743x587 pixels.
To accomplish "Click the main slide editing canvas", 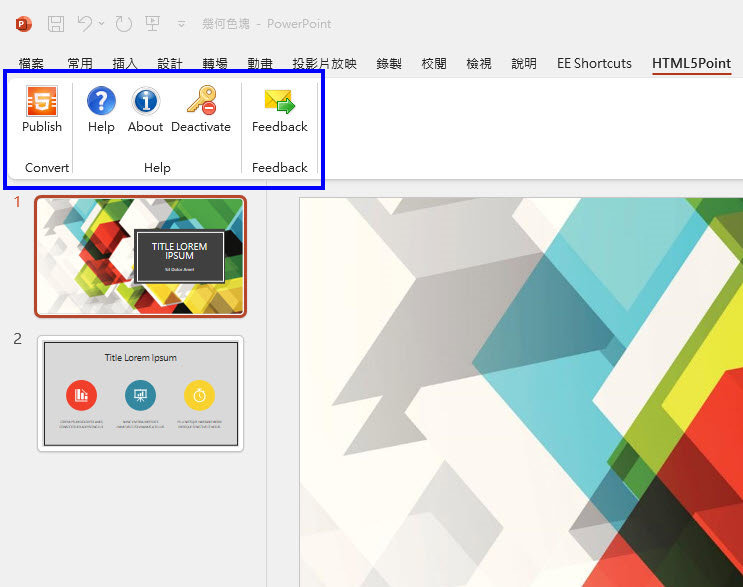I will coord(520,400).
